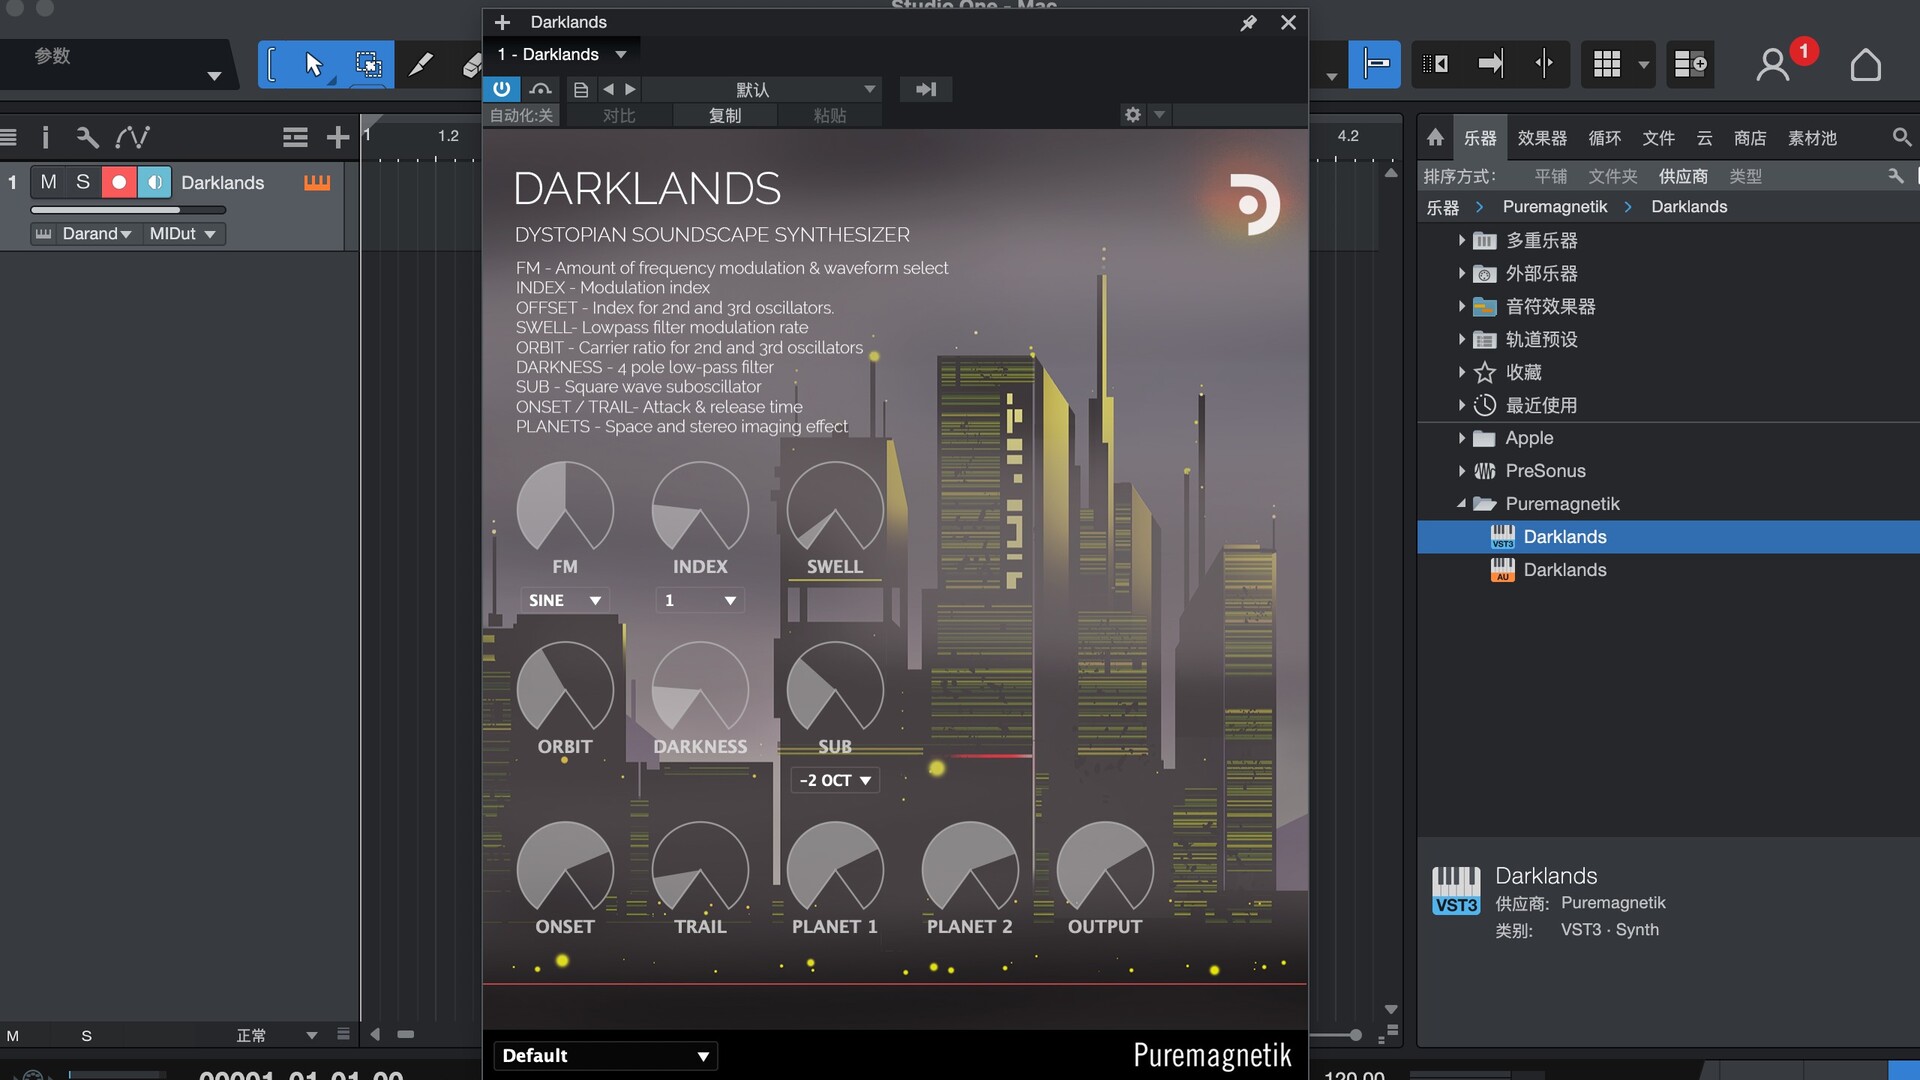Sort browser by 平铺
Viewport: 1920px width, 1080px height.
coord(1551,176)
